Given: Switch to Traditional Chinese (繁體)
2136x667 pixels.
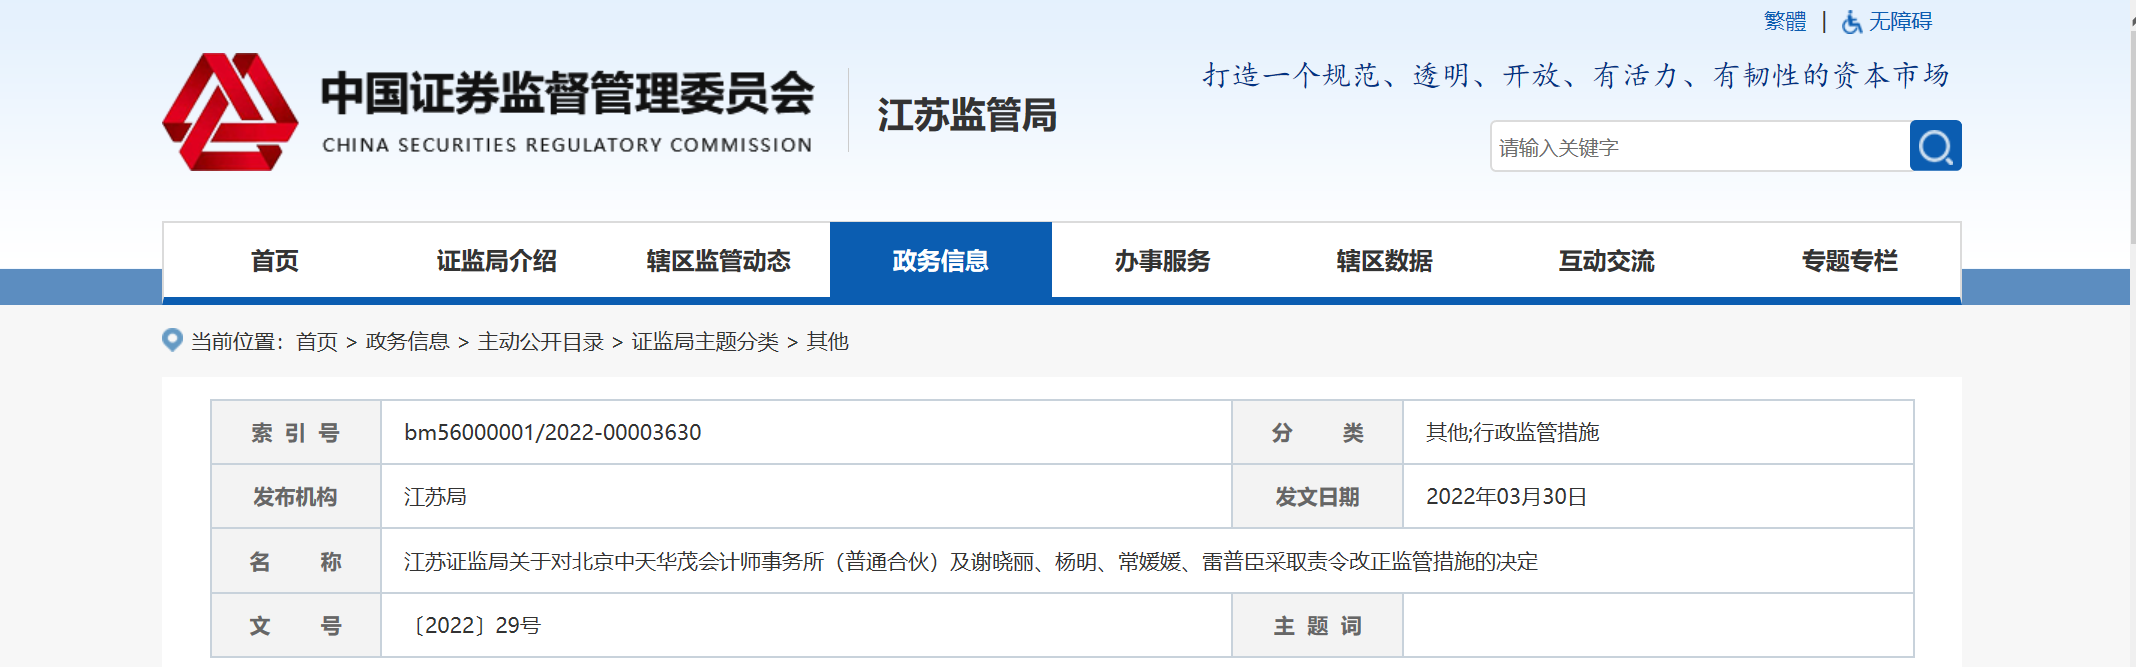Looking at the screenshot, I should click(x=1784, y=22).
